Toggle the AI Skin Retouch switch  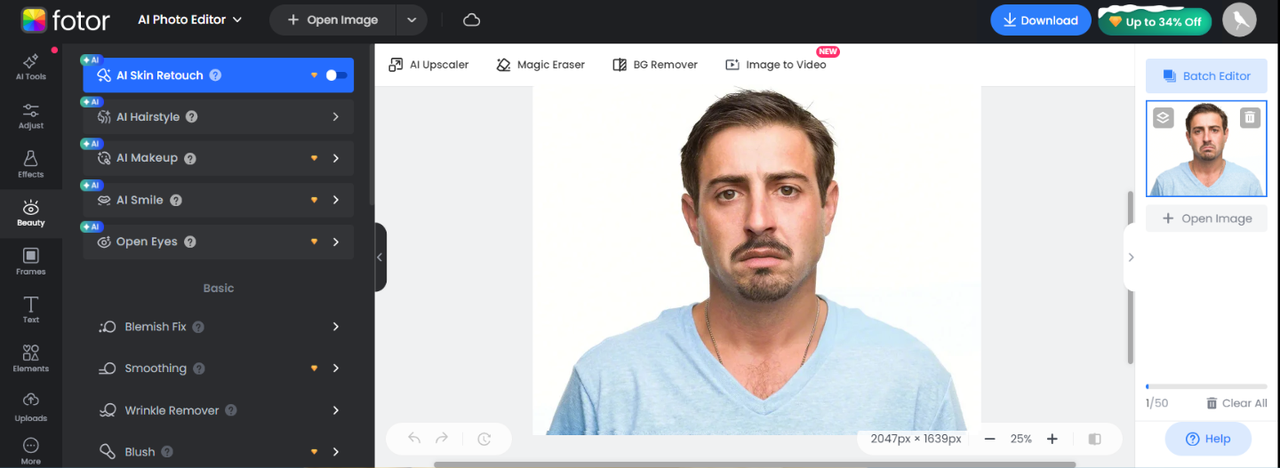(x=336, y=75)
